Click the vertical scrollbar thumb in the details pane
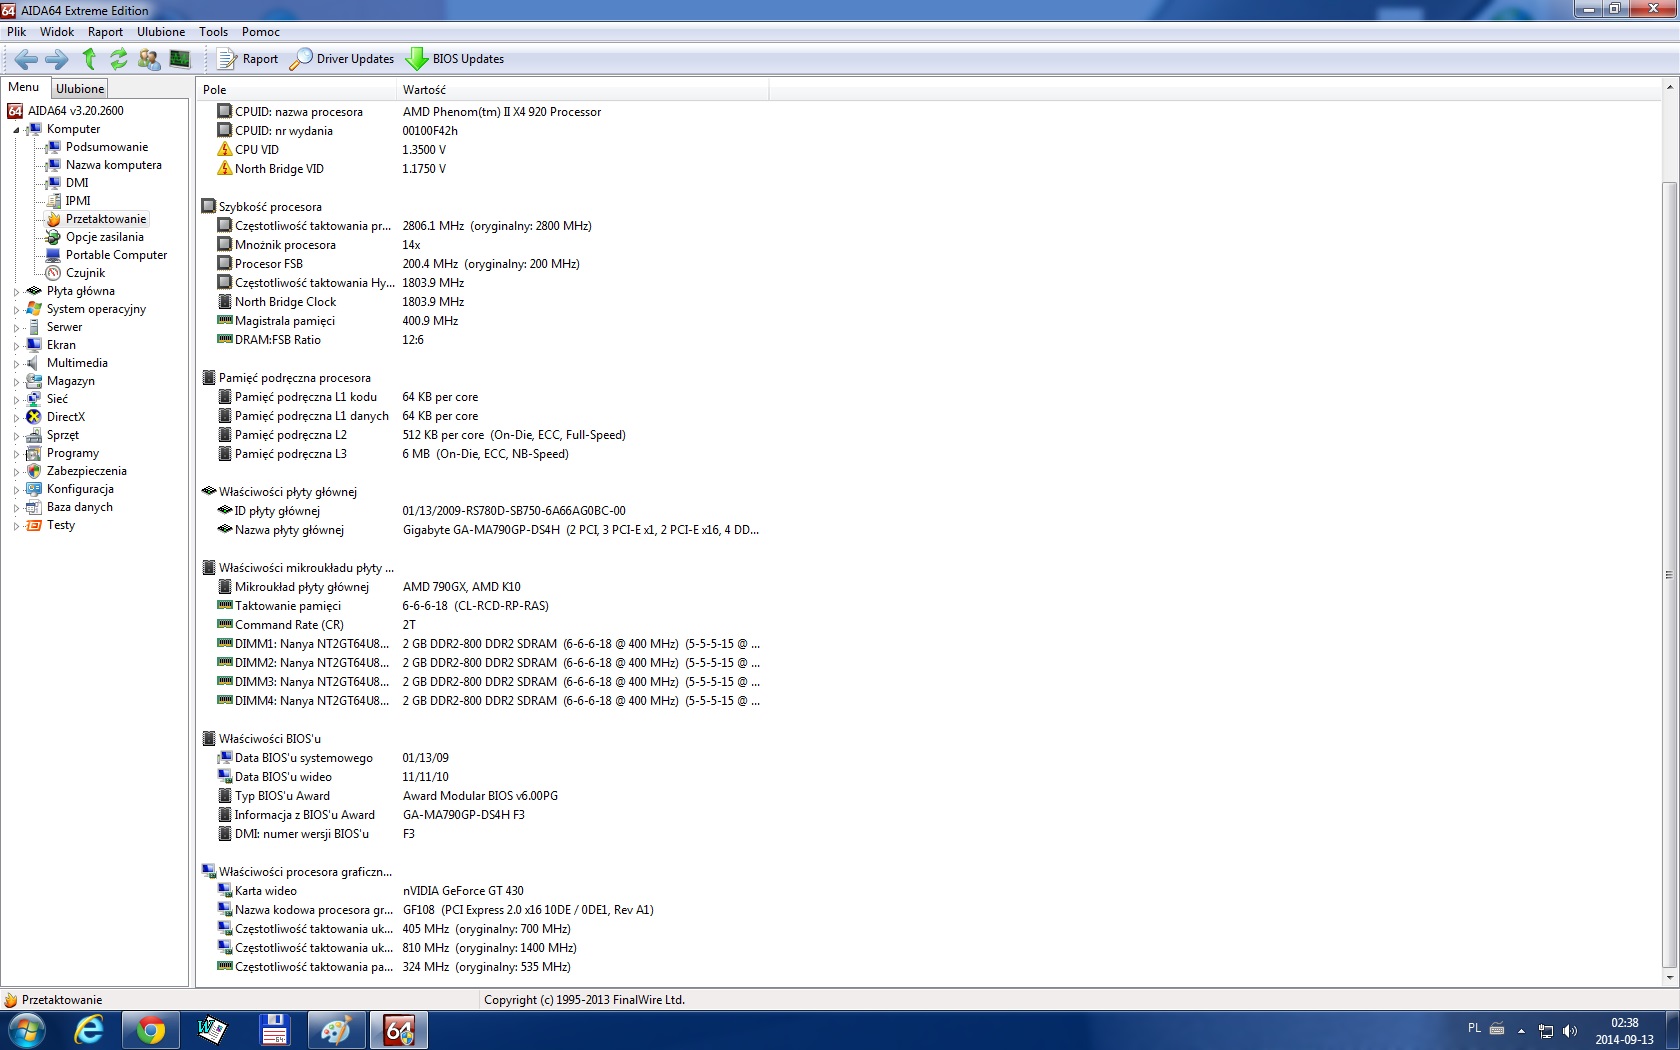This screenshot has width=1680, height=1050. (1669, 574)
